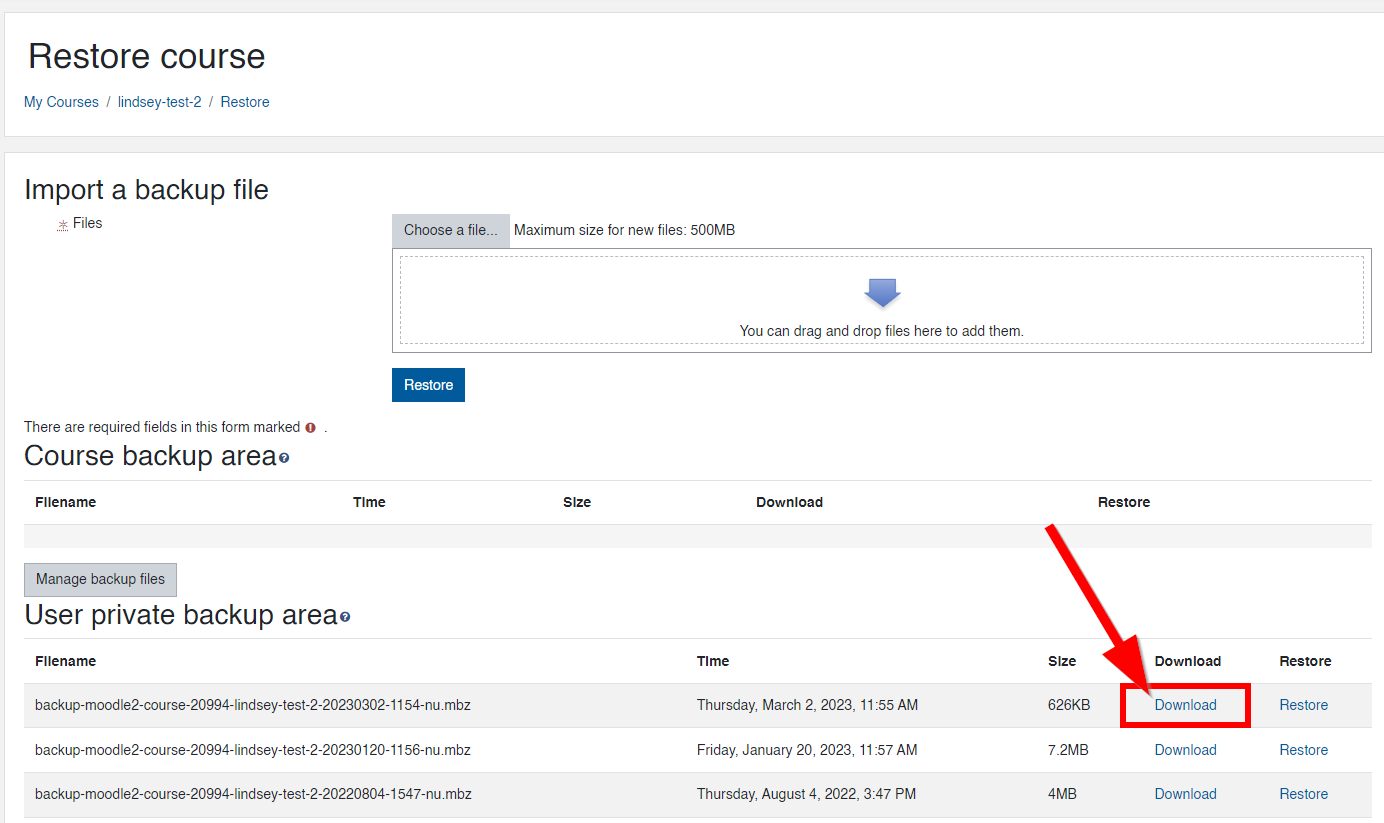Click Time header in Course backup area table
The image size is (1384, 823).
[x=369, y=502]
